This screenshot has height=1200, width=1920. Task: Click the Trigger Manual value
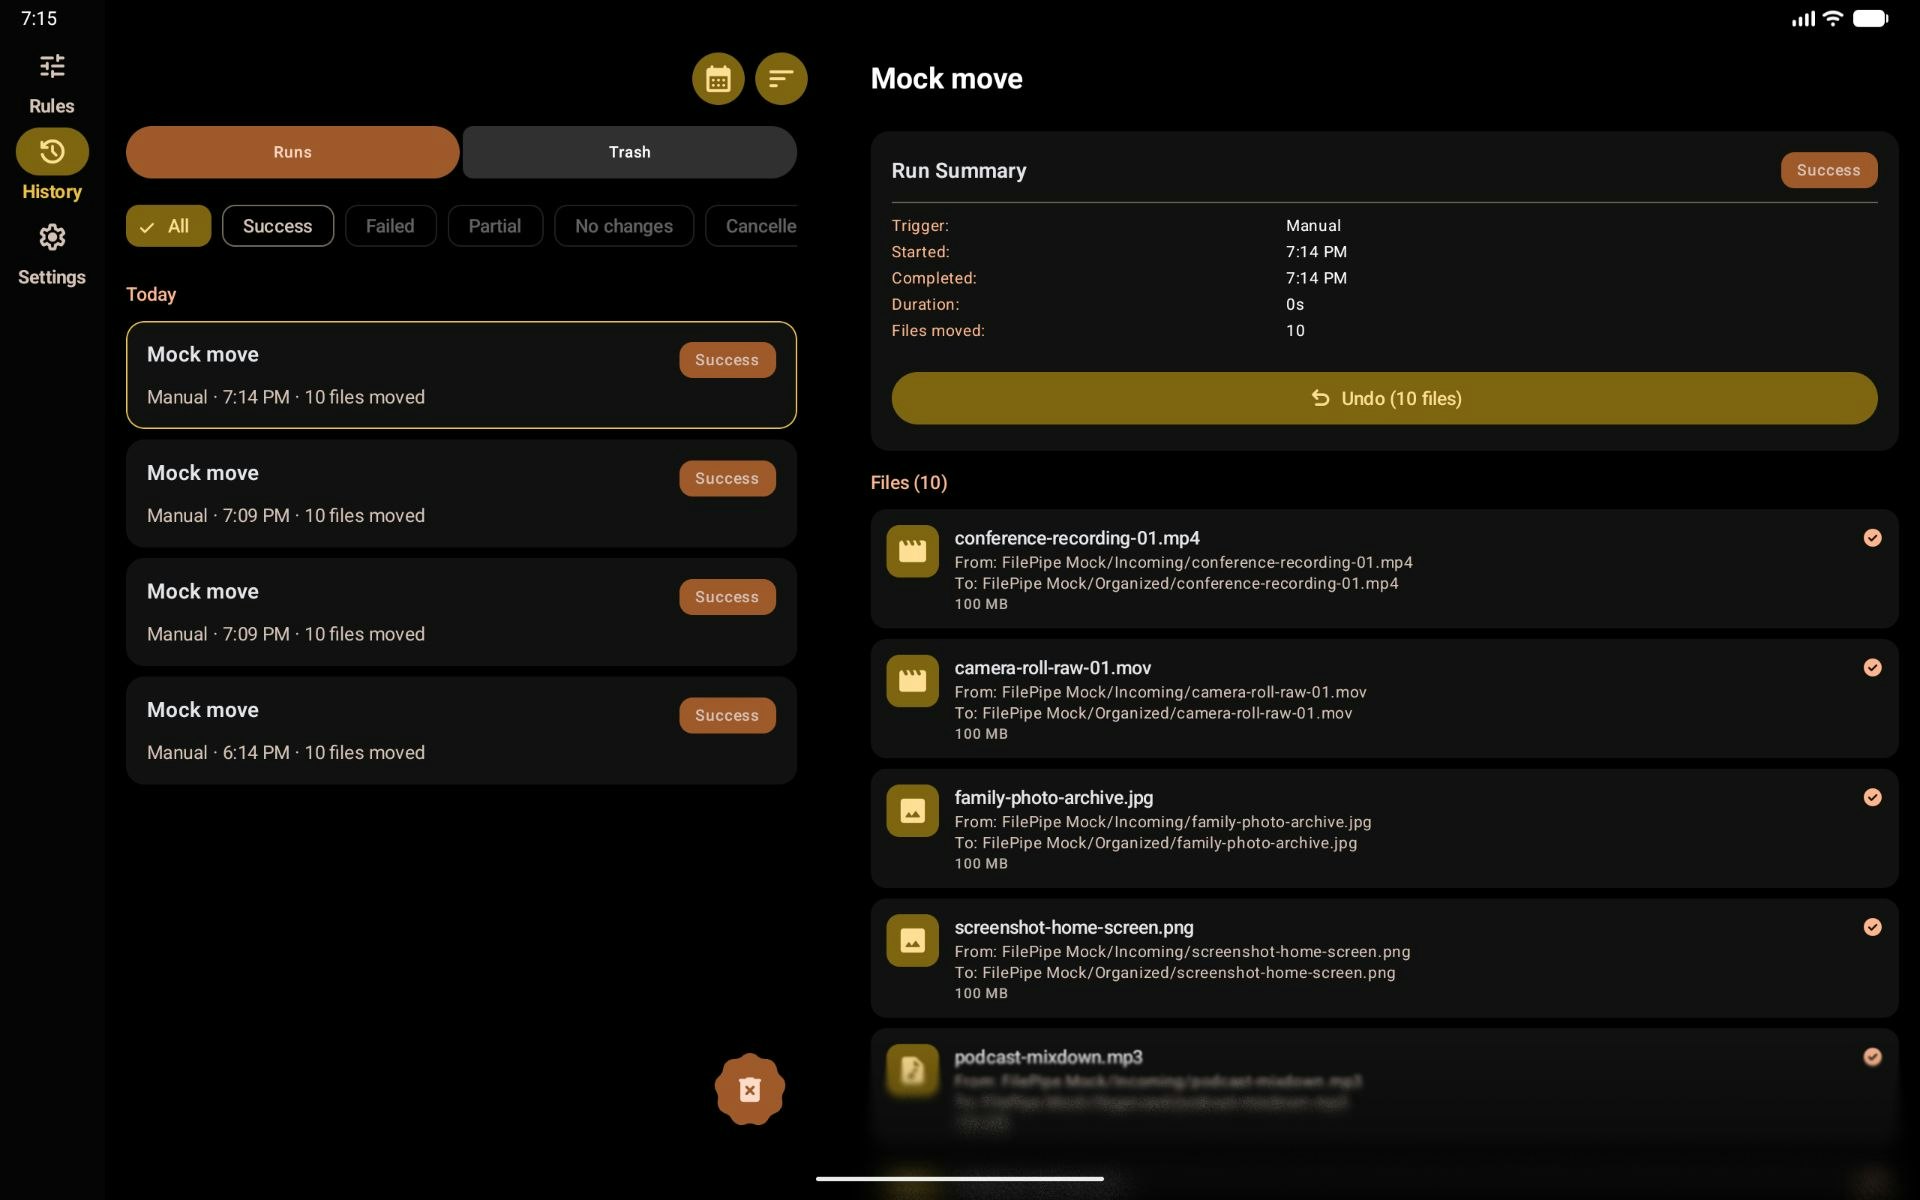tap(1313, 226)
